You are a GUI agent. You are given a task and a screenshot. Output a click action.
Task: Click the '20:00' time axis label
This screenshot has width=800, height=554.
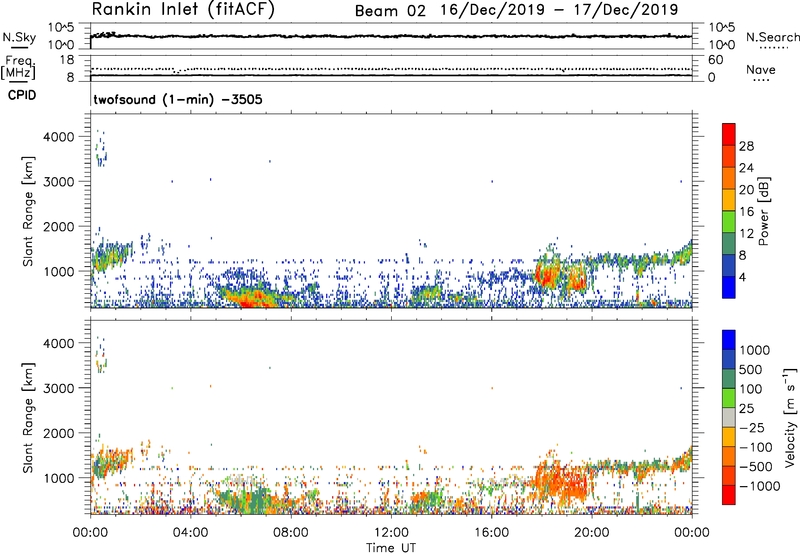591,533
